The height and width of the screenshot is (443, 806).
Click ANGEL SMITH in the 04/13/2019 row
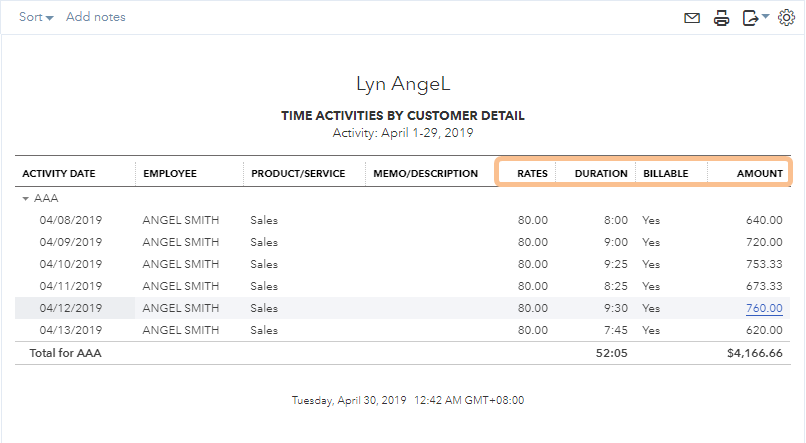pos(181,330)
